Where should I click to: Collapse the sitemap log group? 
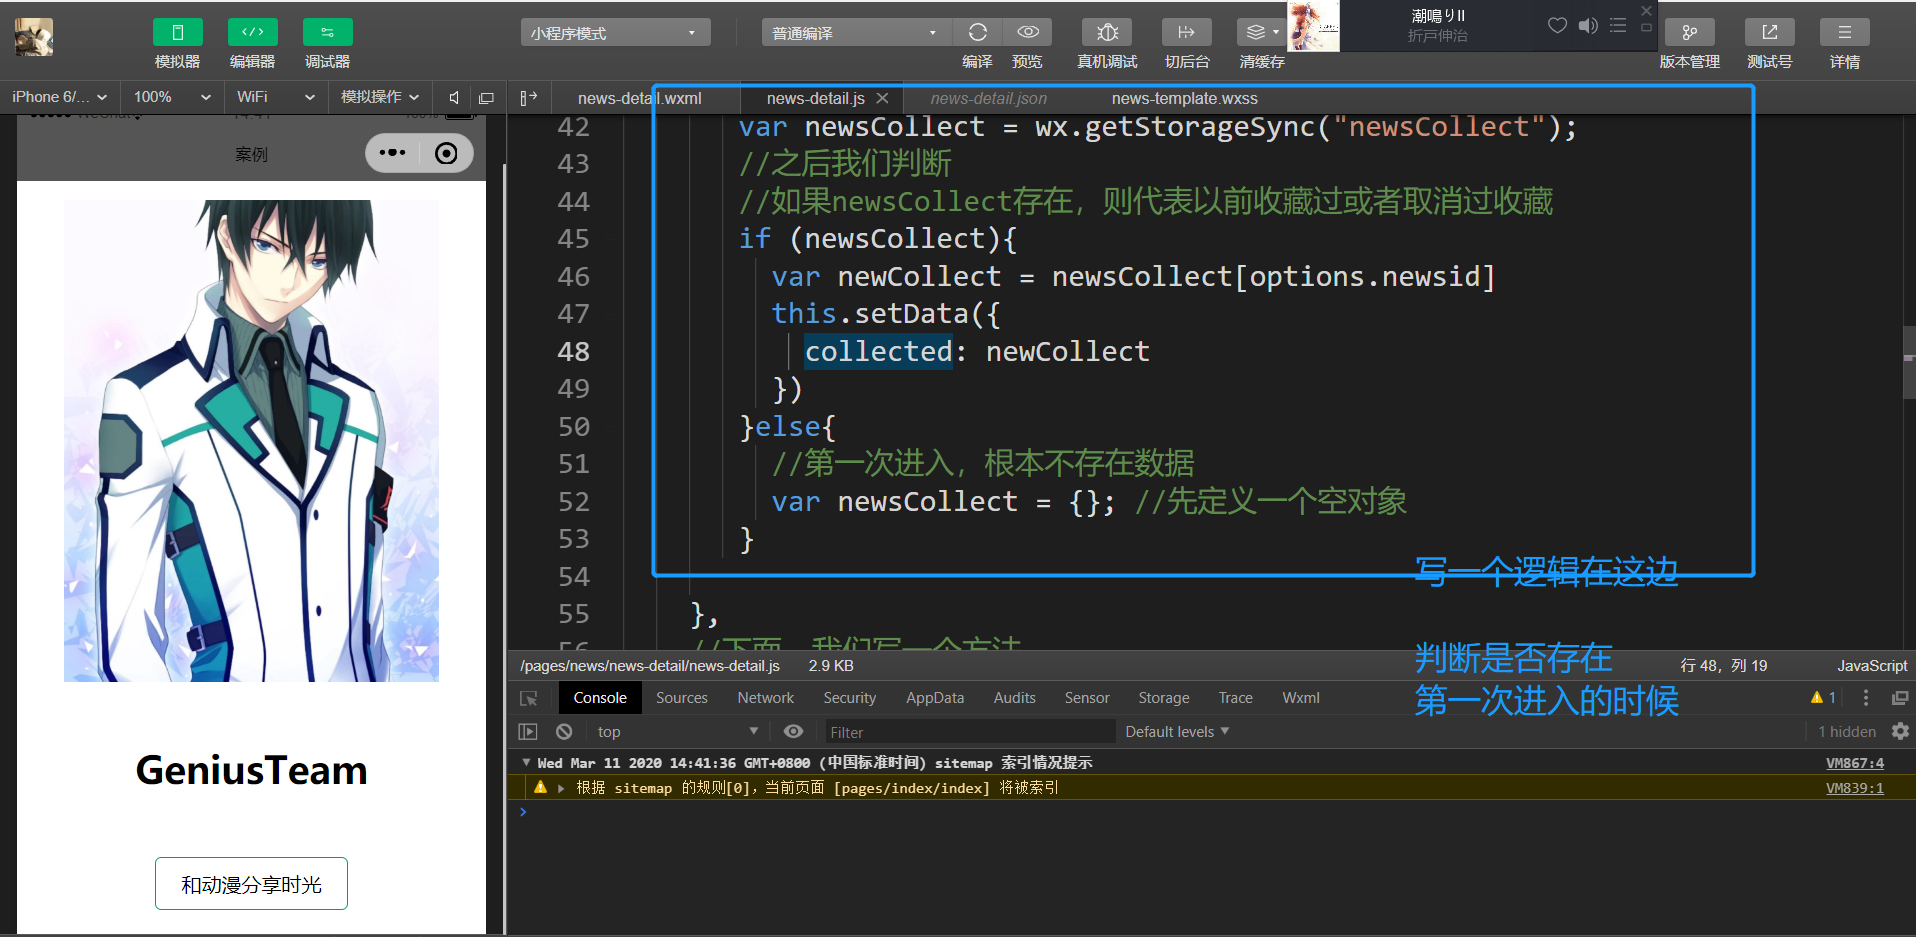[x=526, y=763]
